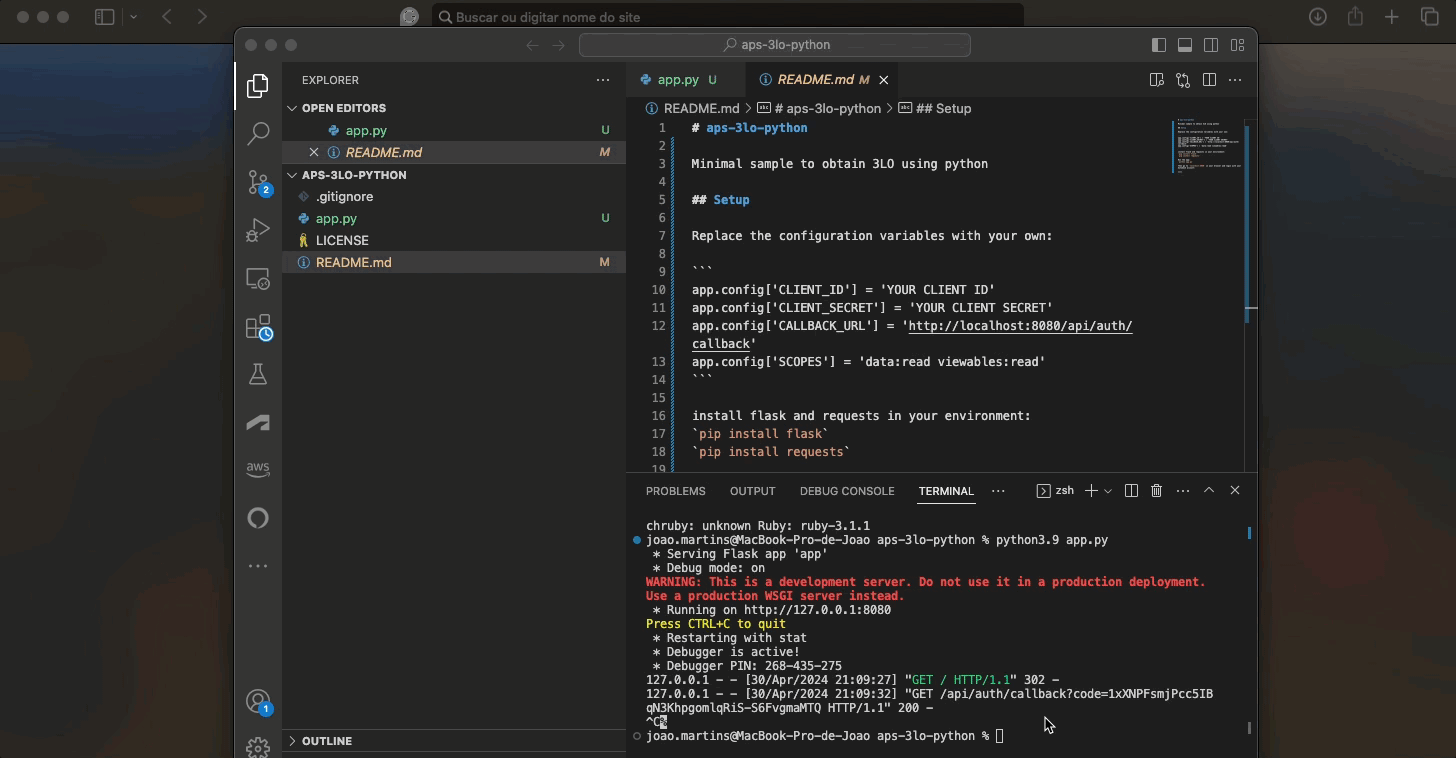Kill terminal using trash icon
This screenshot has width=1456, height=758.
[1157, 491]
